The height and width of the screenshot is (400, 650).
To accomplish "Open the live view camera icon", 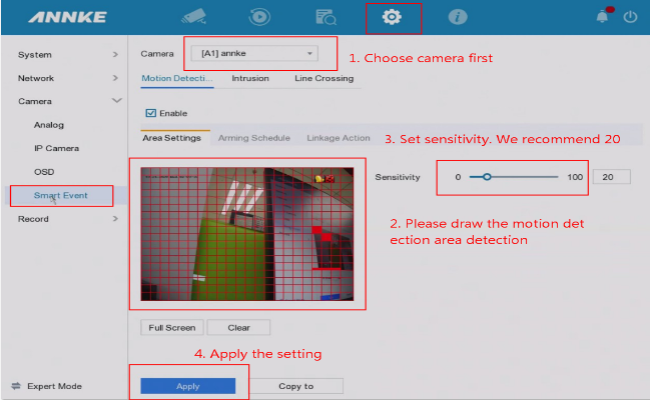I will [x=194, y=17].
